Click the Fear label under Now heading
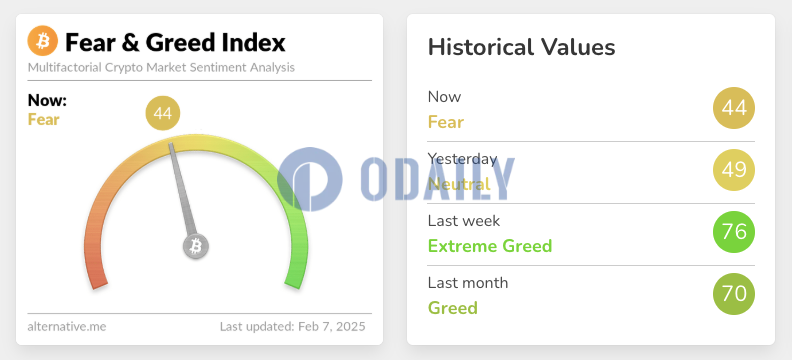Viewport: 792px width, 360px height. (x=43, y=120)
